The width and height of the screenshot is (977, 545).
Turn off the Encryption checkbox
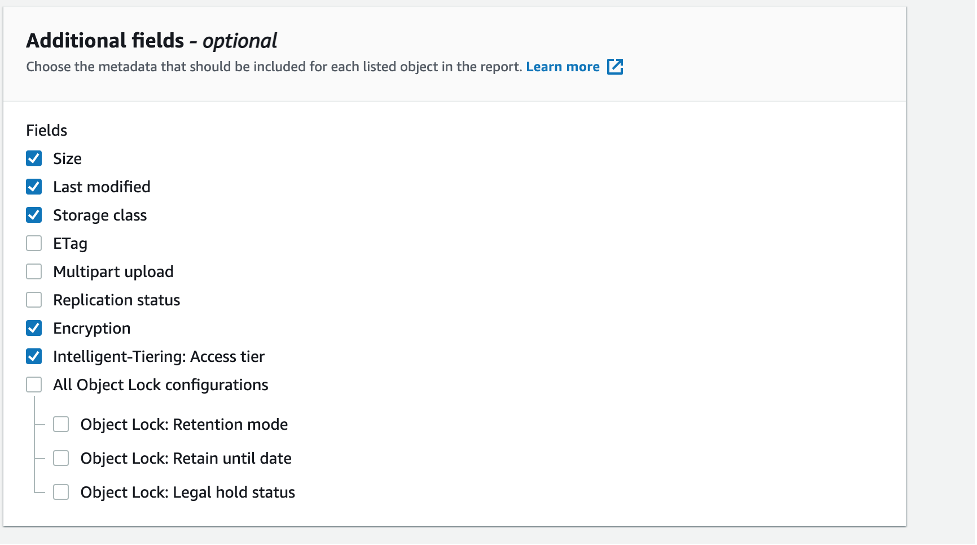point(34,328)
